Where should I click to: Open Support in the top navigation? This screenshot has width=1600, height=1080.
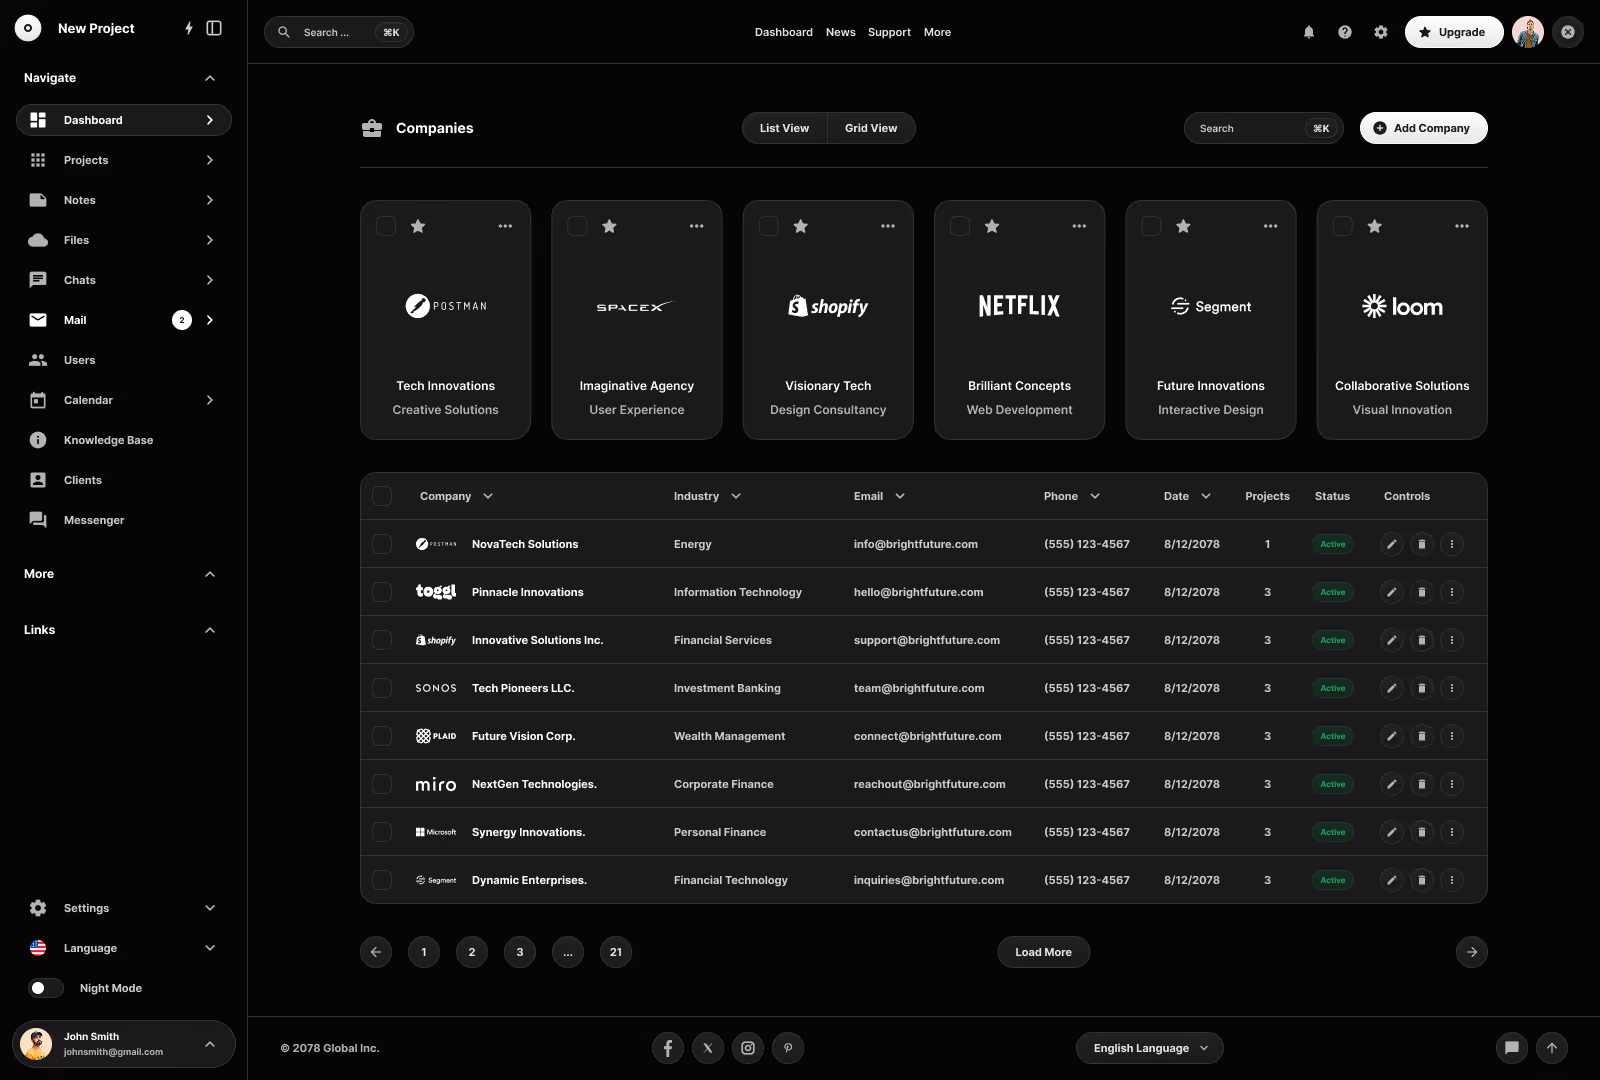[x=889, y=32]
